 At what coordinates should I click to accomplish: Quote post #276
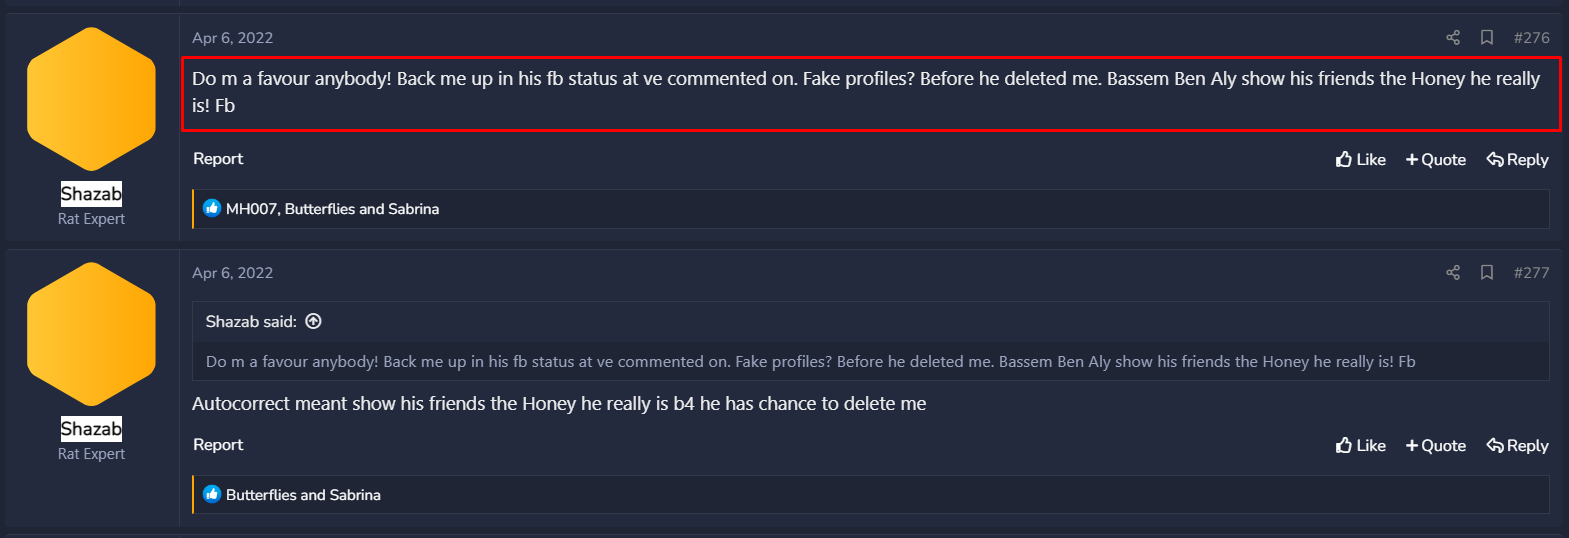1436,160
